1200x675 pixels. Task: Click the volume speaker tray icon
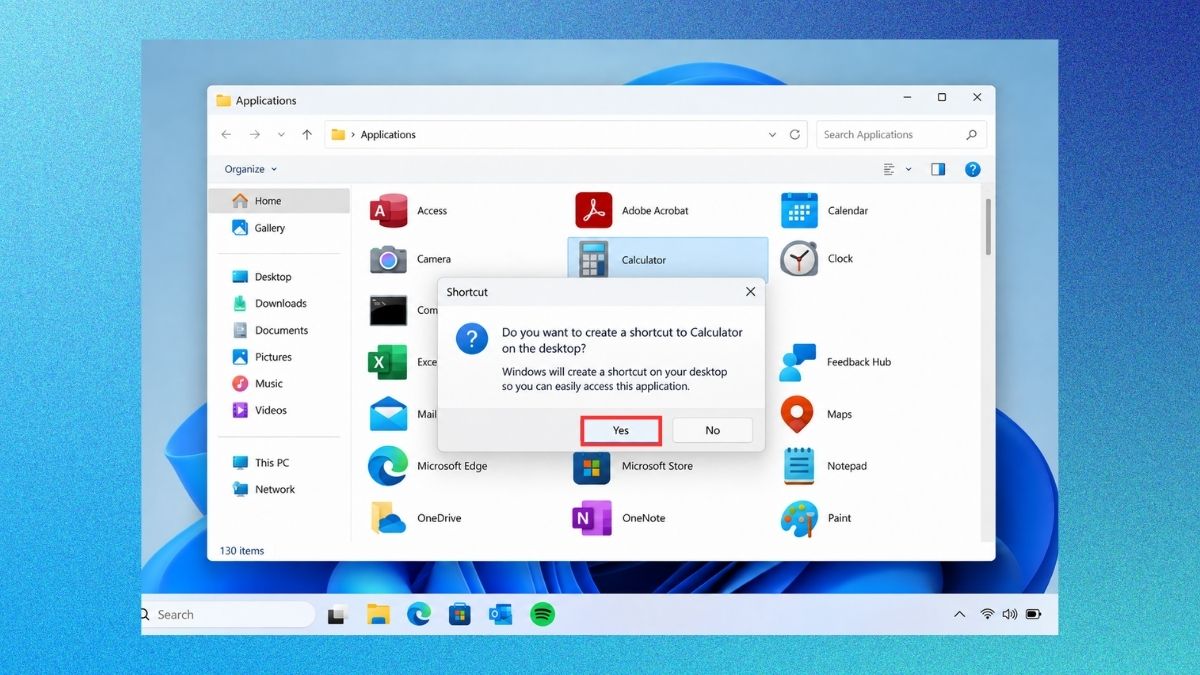[1009, 614]
